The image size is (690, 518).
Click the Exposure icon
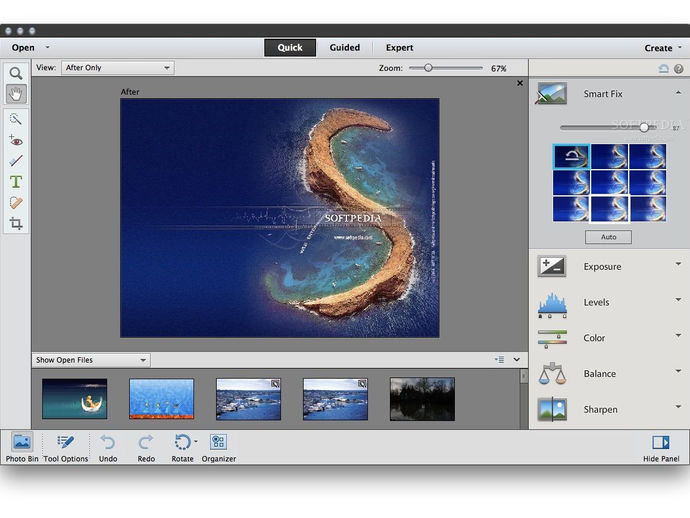[552, 266]
